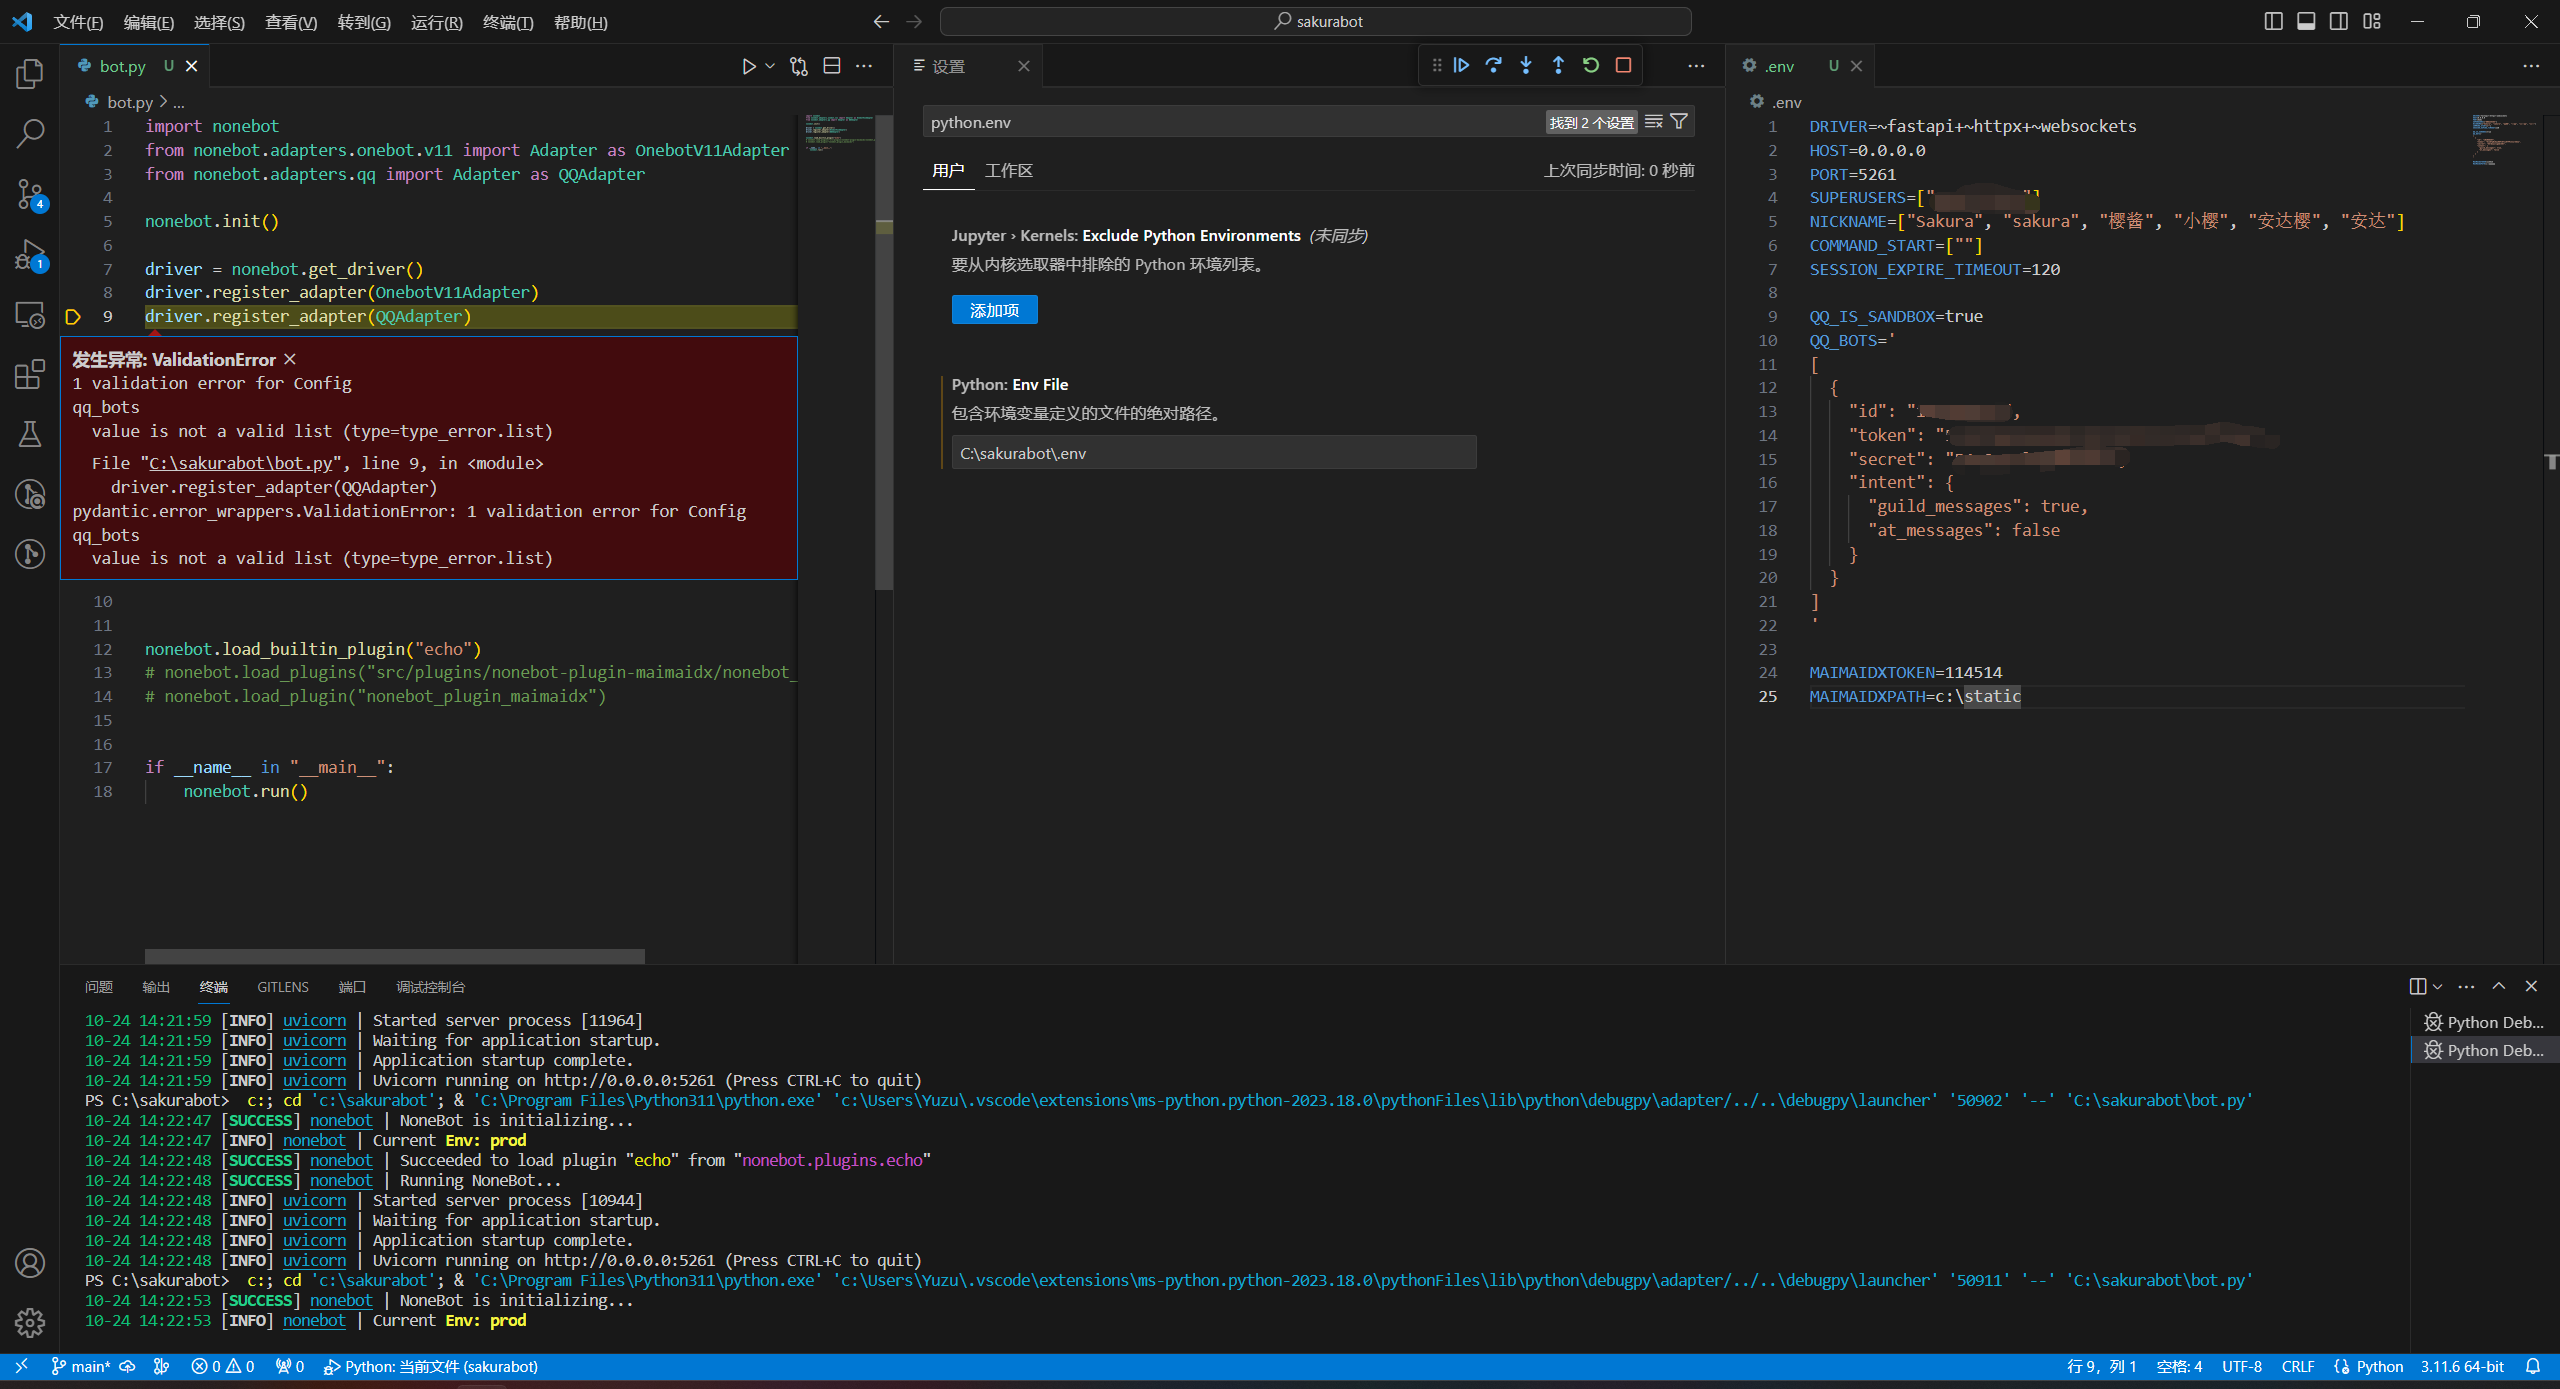Click Continue in debug toolbar
Image resolution: width=2560 pixels, height=1389 pixels.
tap(1461, 65)
